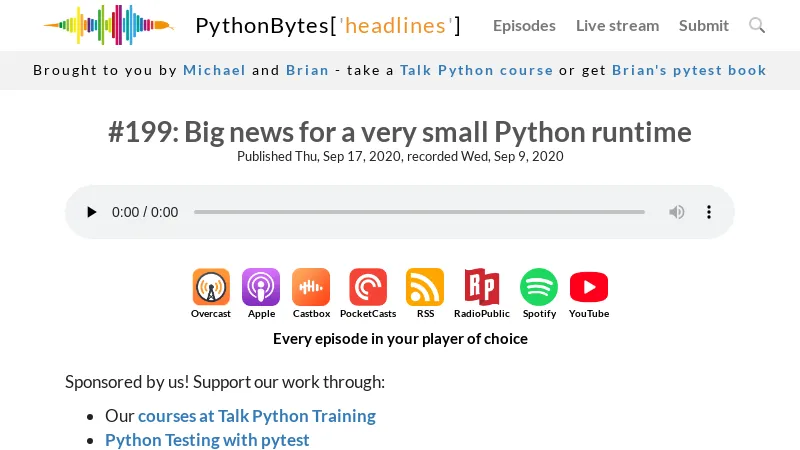This screenshot has height=450, width=800.
Task: Follow the Talk Python course link
Action: coord(476,70)
